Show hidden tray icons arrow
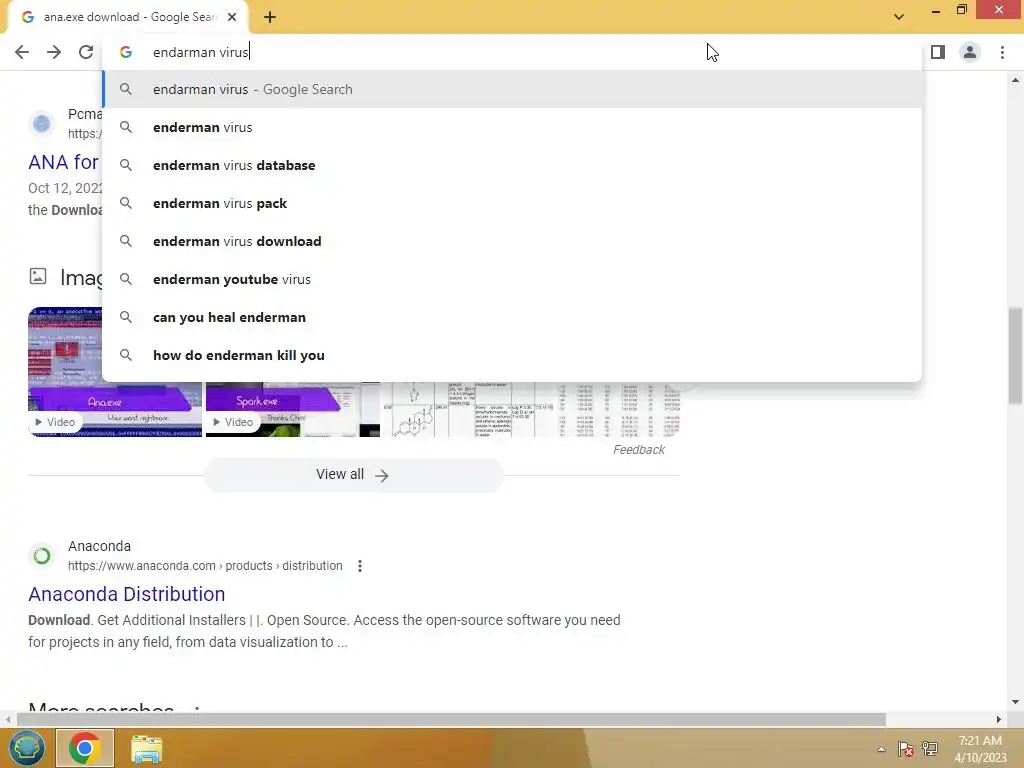The width and height of the screenshot is (1024, 768). pyautogui.click(x=881, y=749)
